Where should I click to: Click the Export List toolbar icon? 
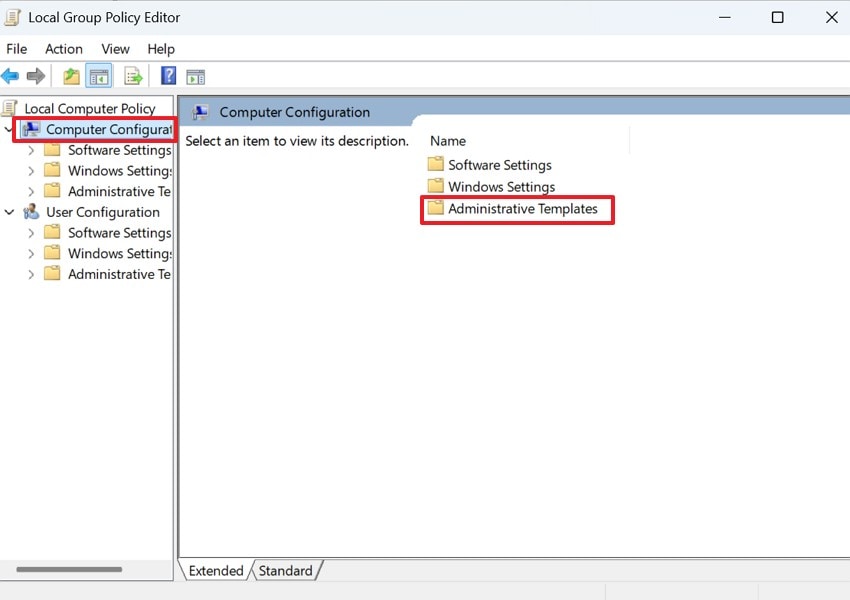[x=133, y=76]
